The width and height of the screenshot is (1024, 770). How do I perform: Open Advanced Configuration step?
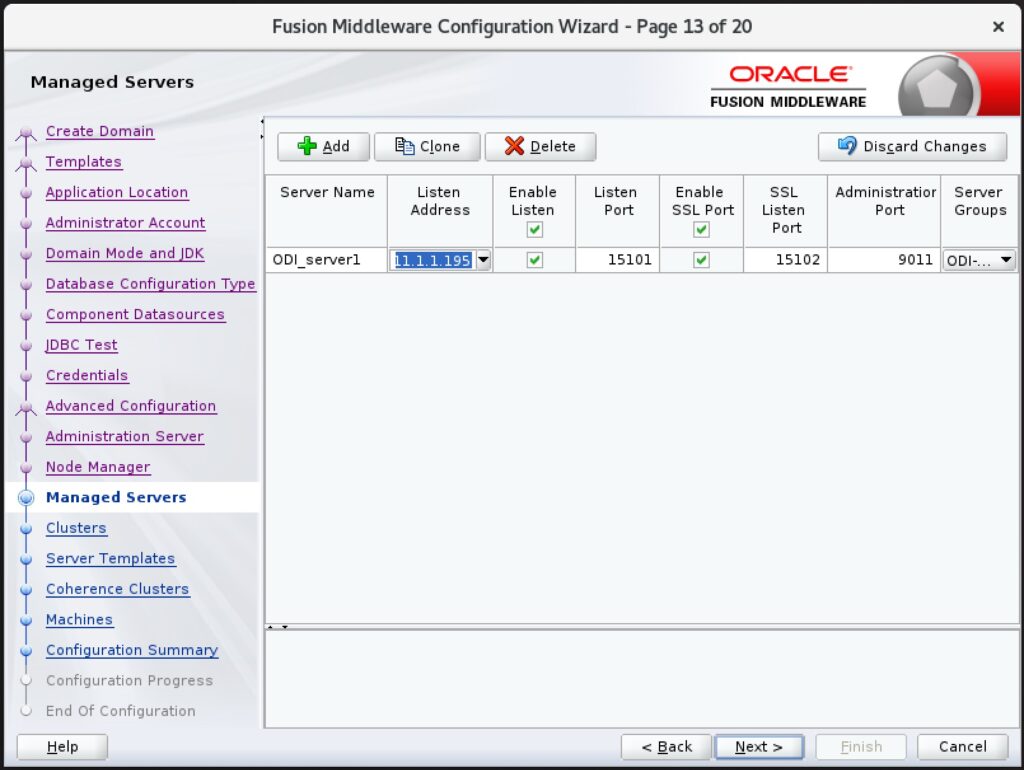coord(131,406)
